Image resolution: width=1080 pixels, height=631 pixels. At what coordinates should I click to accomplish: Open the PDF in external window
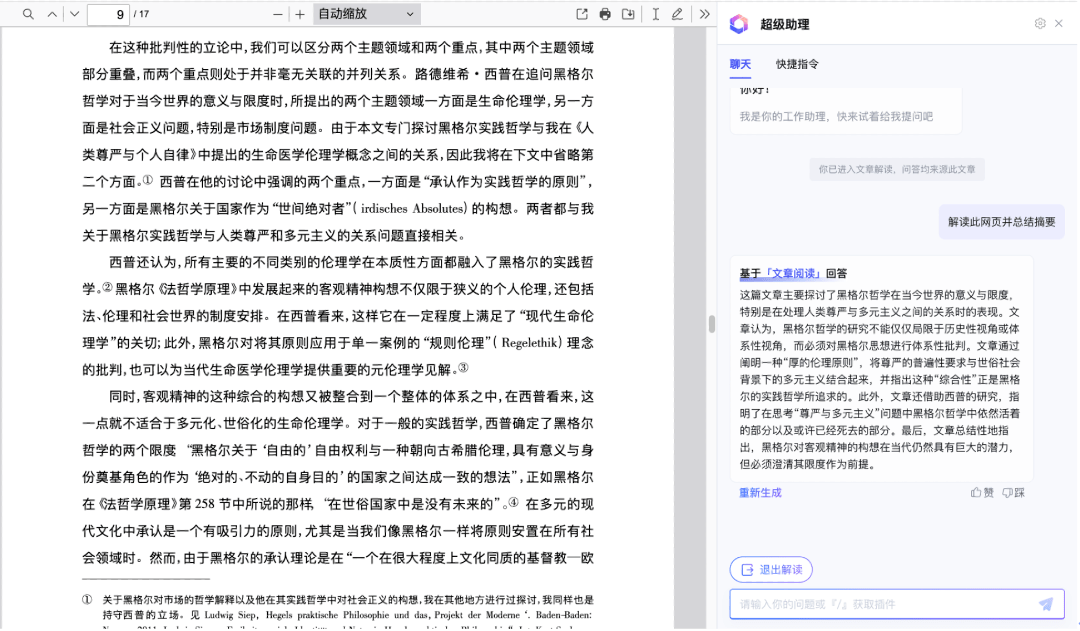coord(582,14)
